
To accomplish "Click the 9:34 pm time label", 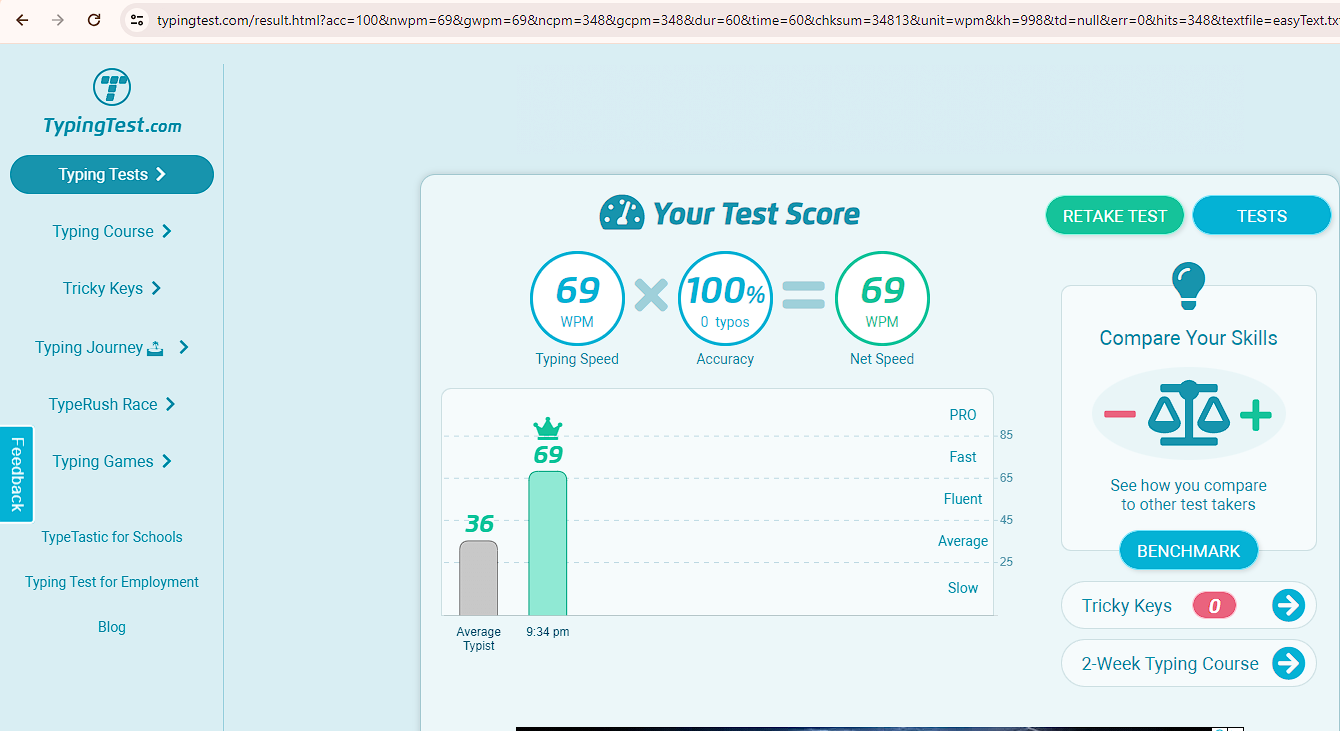I will pyautogui.click(x=547, y=632).
